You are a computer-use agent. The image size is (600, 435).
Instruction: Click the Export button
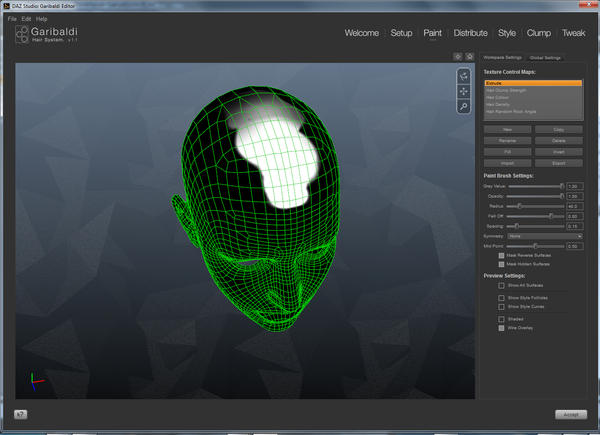(559, 163)
